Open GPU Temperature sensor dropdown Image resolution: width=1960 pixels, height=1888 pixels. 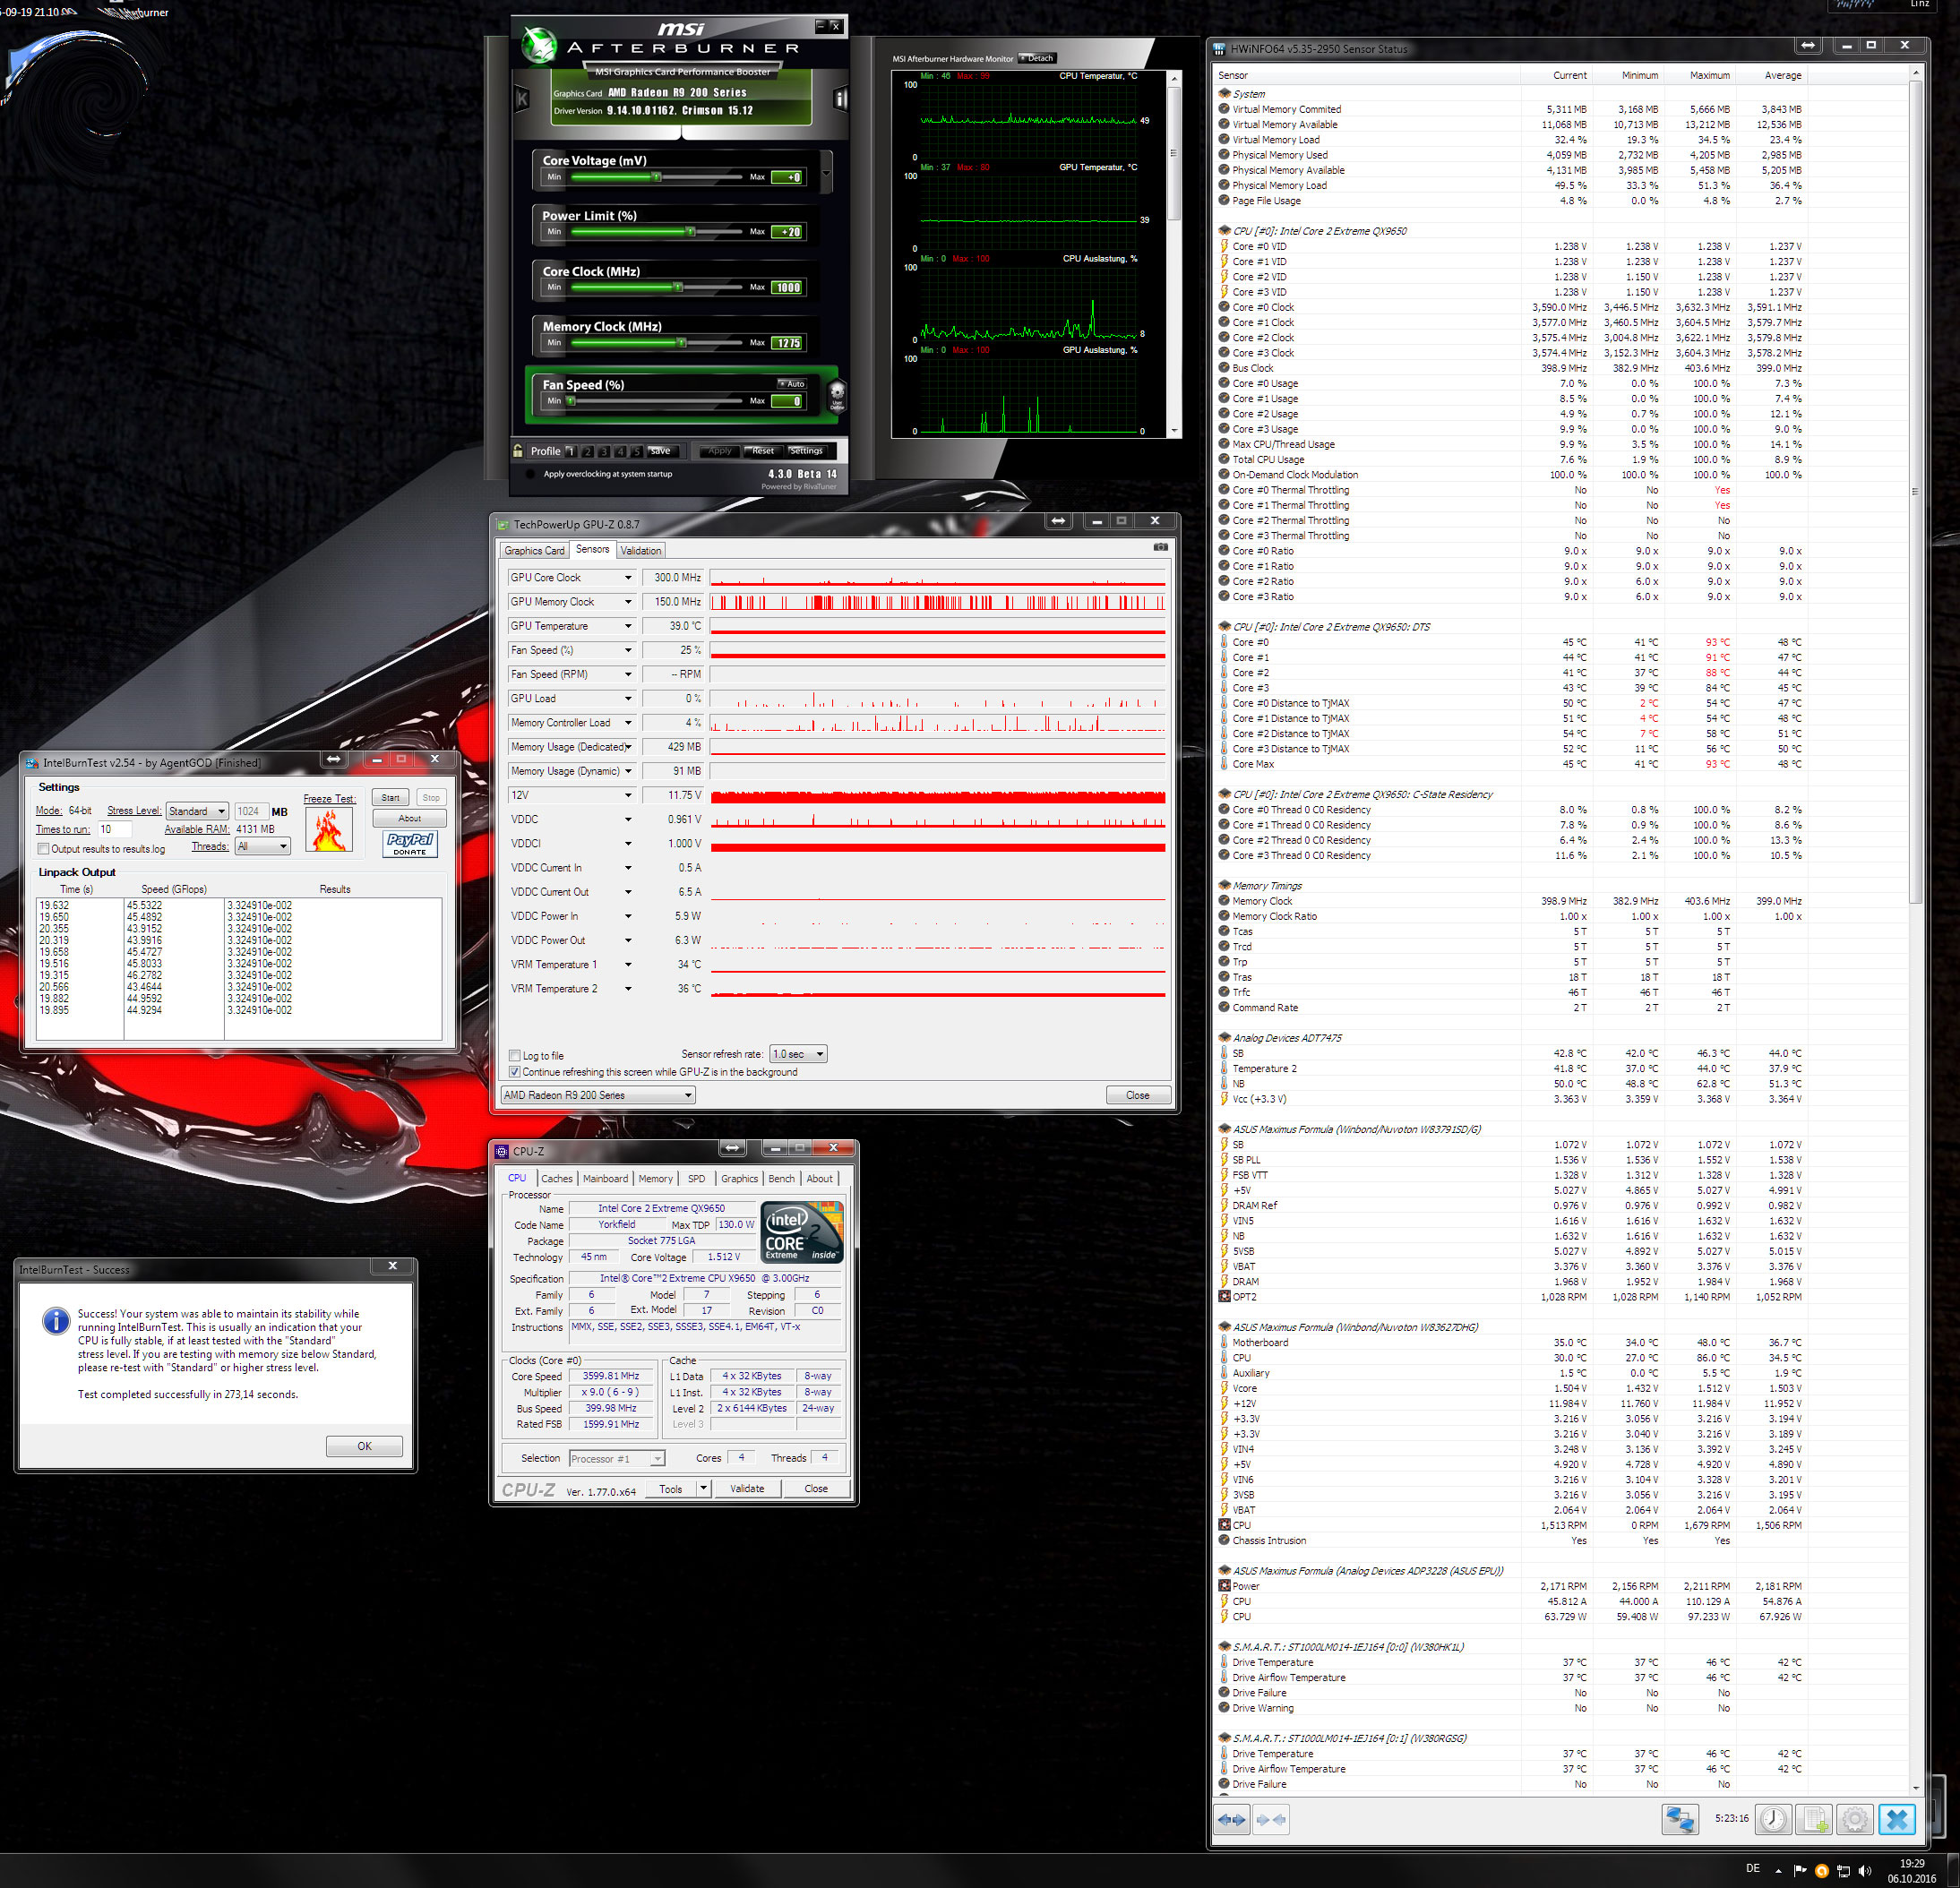pyautogui.click(x=628, y=626)
